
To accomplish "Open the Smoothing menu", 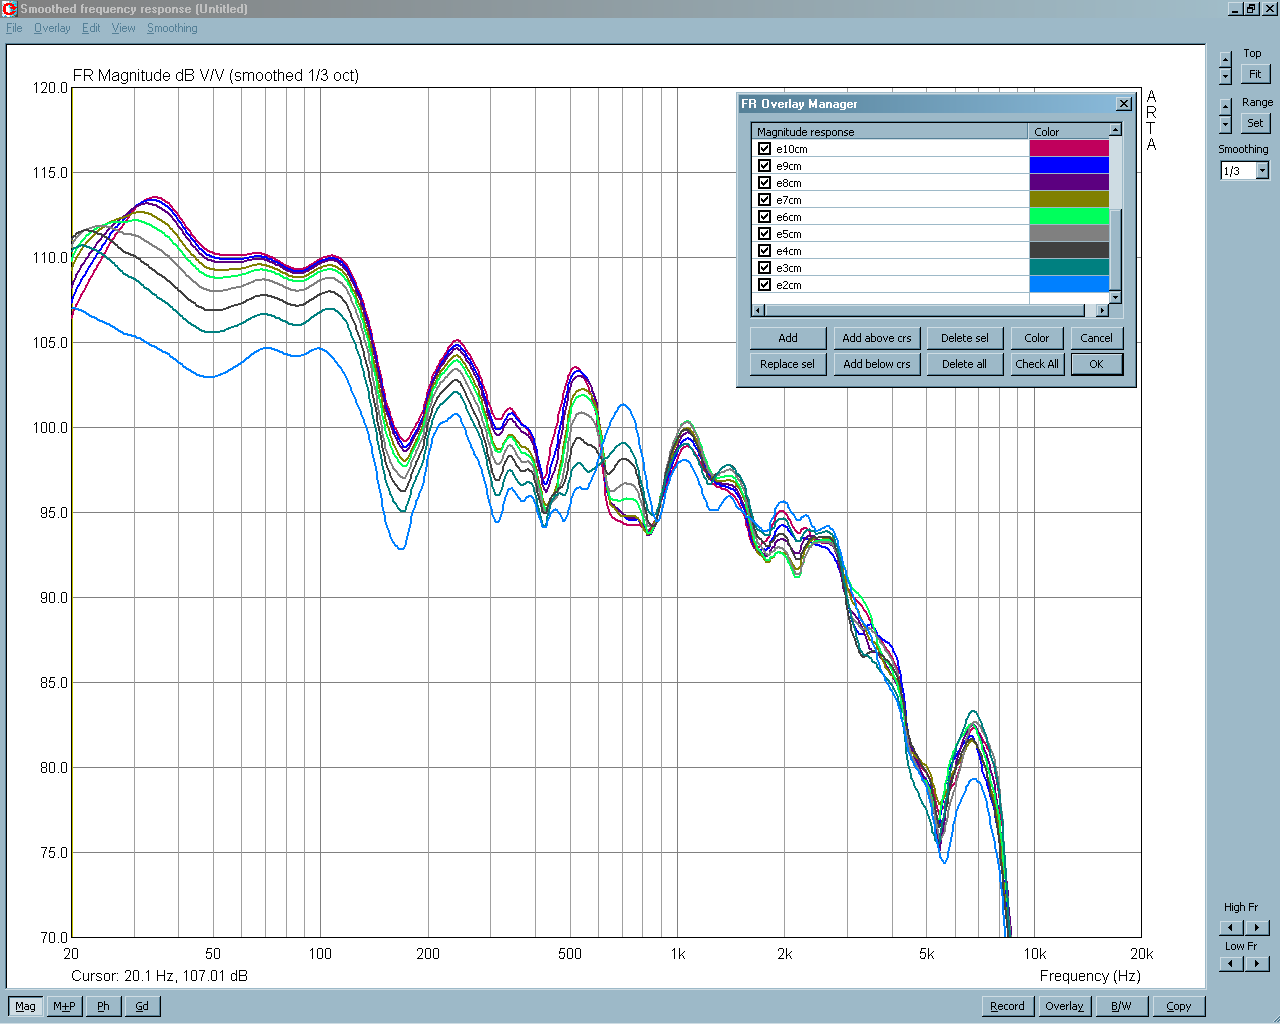I will click(172, 28).
